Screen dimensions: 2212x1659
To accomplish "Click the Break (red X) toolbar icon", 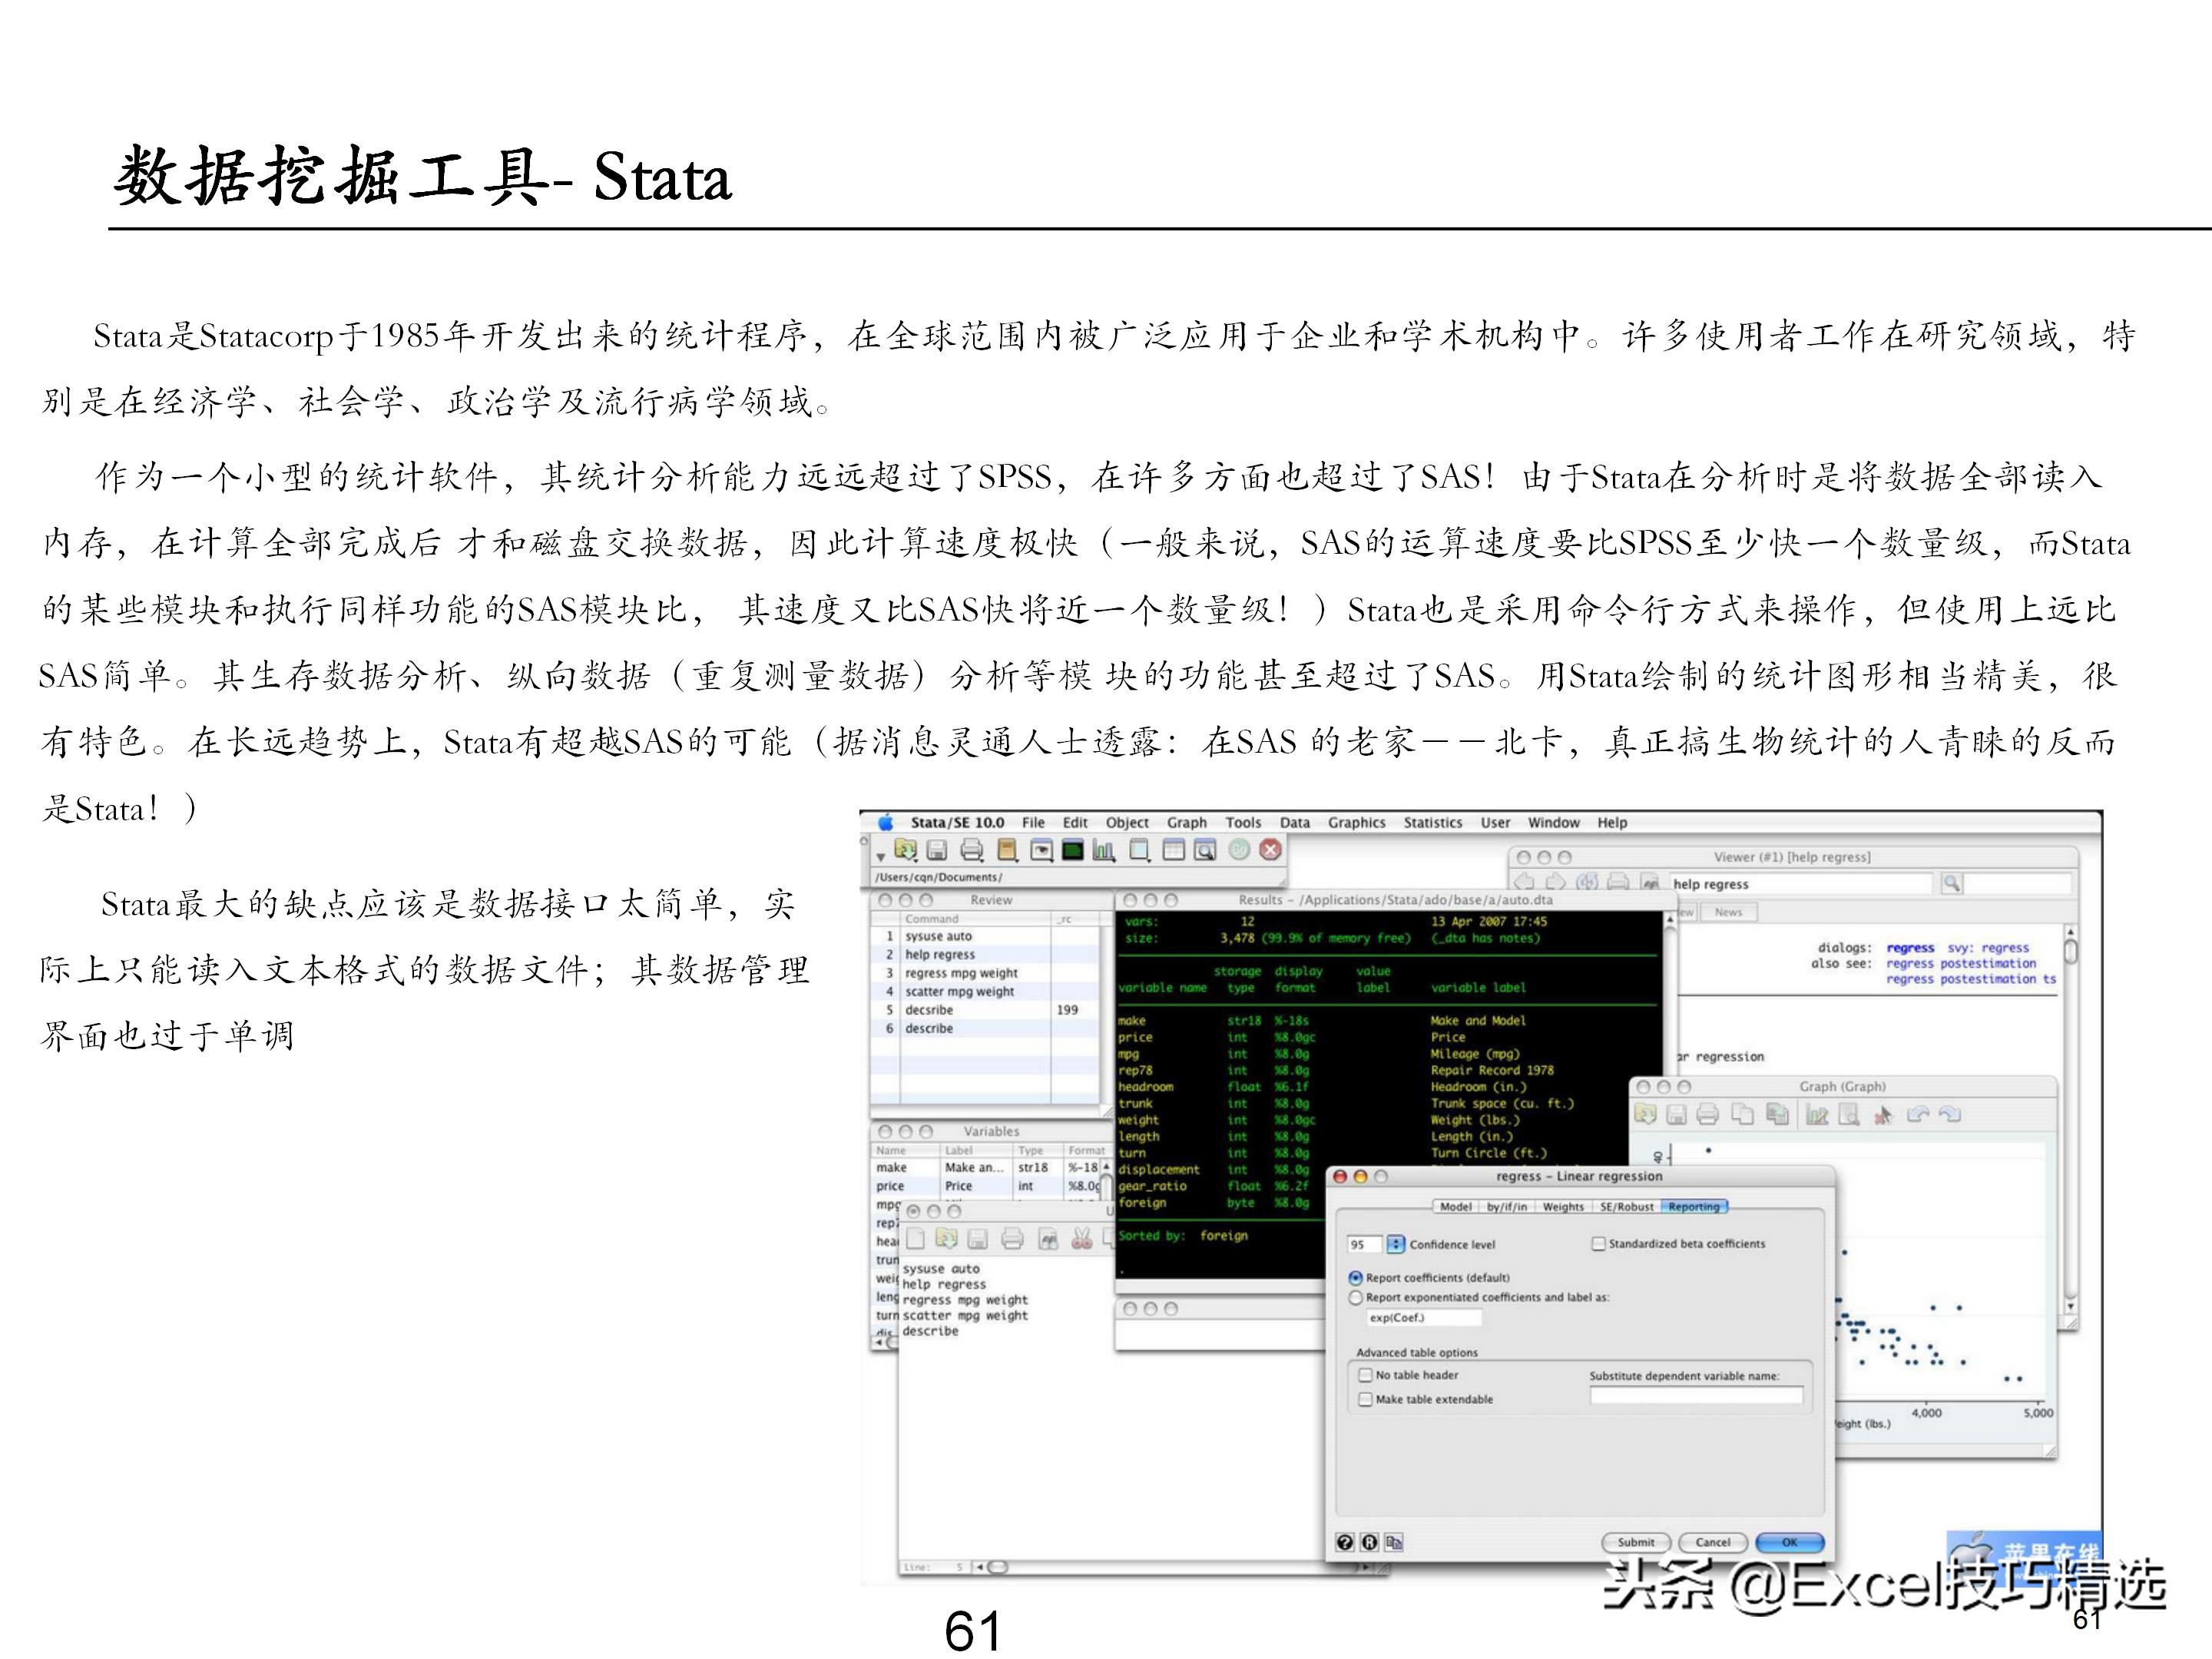I will coord(1270,850).
